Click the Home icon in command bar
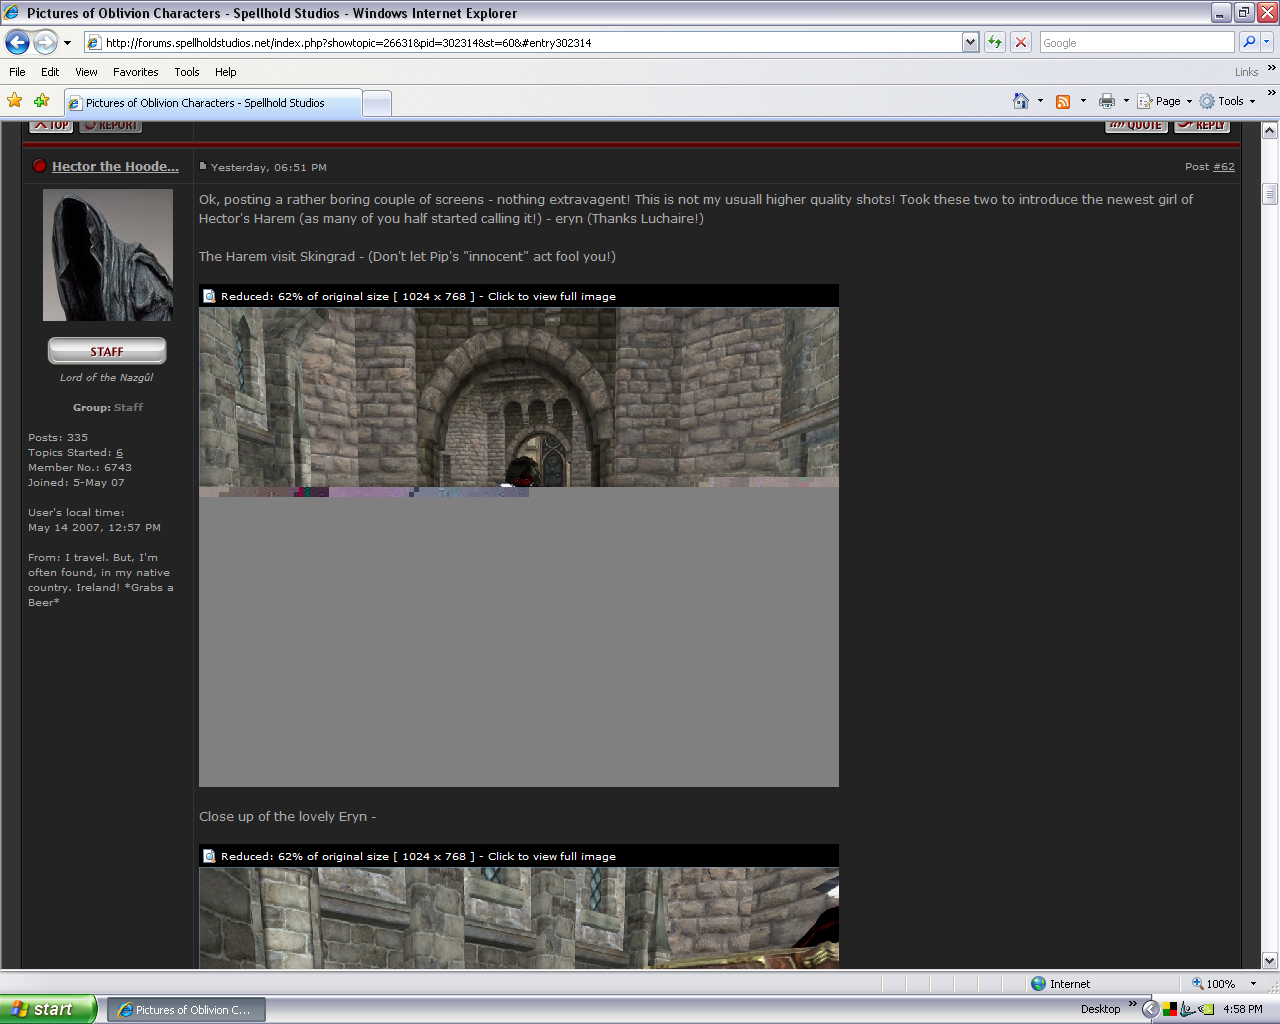Screen dimensions: 1280x1024 pos(1020,101)
